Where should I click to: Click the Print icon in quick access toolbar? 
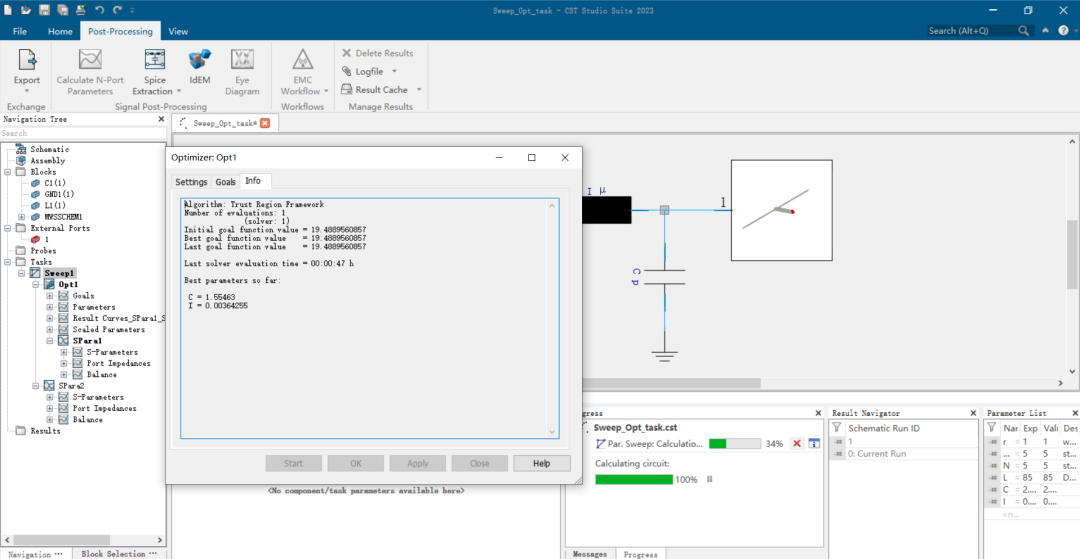pyautogui.click(x=81, y=10)
